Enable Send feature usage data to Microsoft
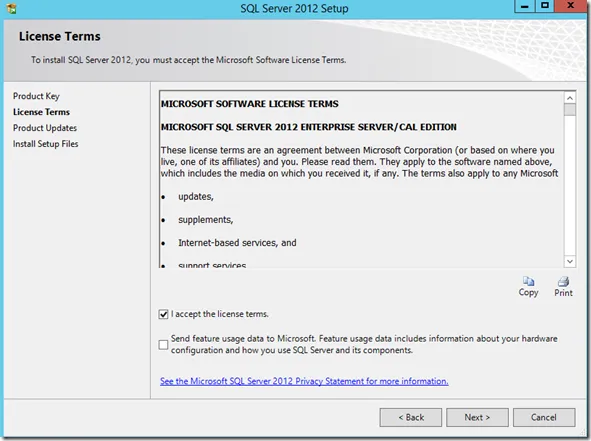The width and height of the screenshot is (591, 441). (x=163, y=345)
